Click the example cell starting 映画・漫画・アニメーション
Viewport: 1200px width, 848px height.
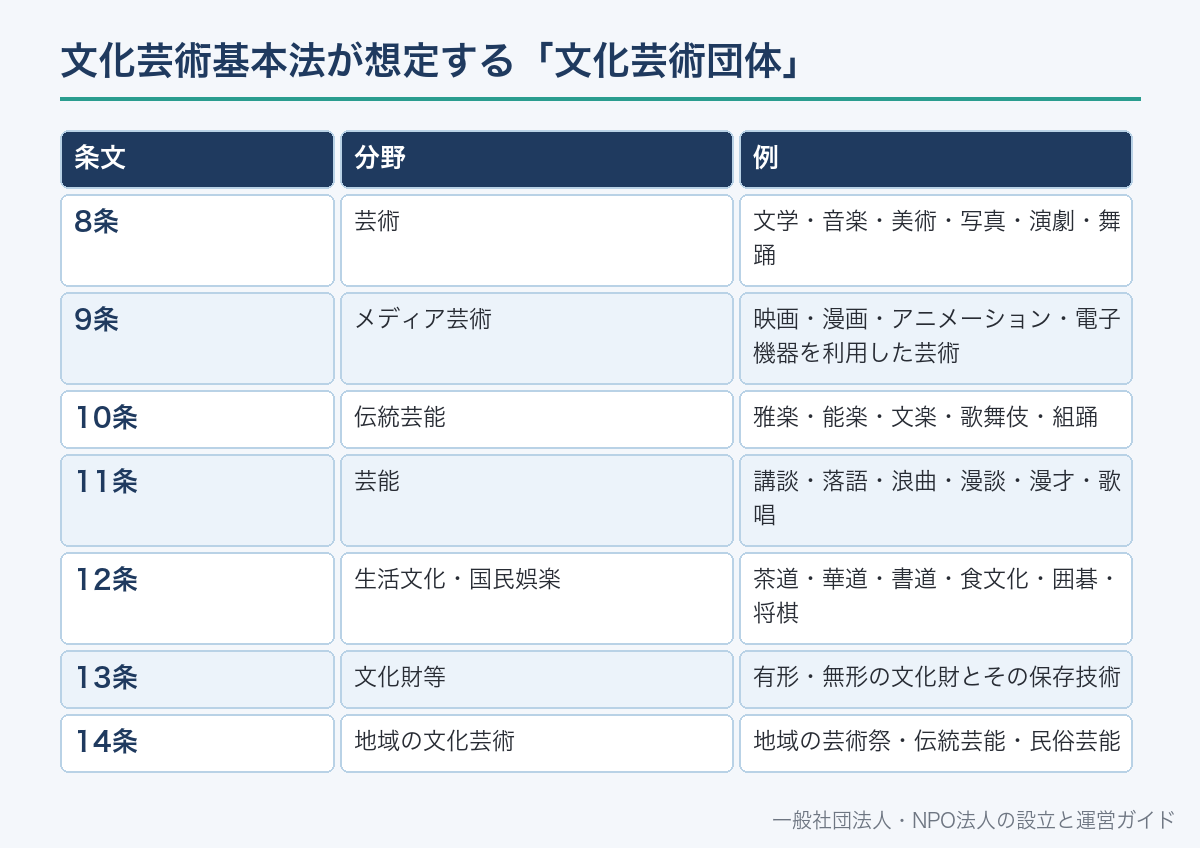click(936, 338)
